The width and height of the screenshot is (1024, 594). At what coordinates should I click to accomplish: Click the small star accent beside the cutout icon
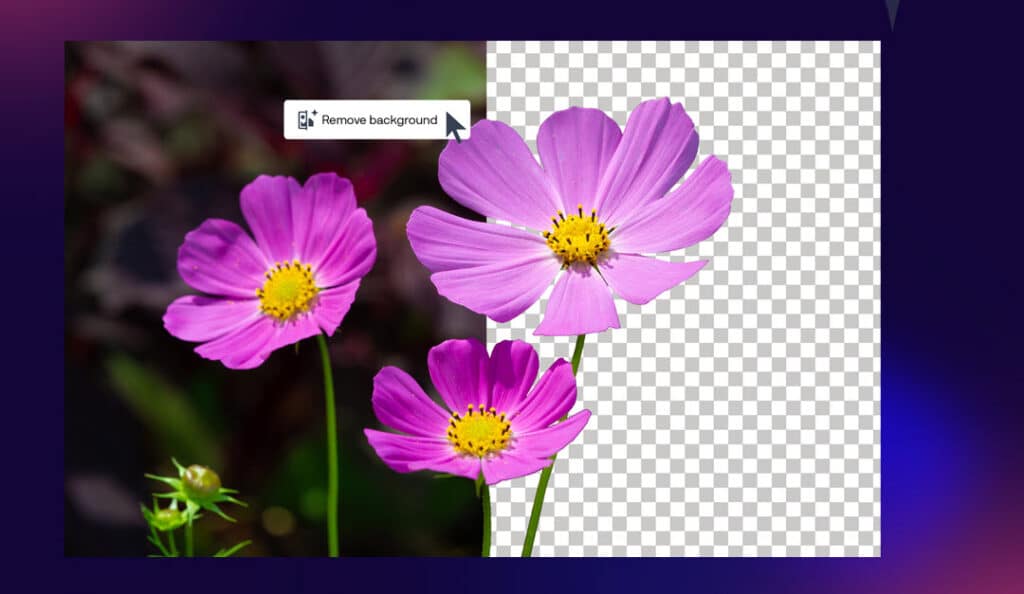(315, 112)
